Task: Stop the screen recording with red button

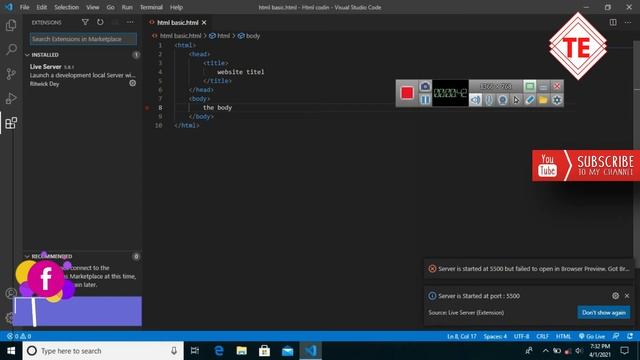Action: pos(407,93)
